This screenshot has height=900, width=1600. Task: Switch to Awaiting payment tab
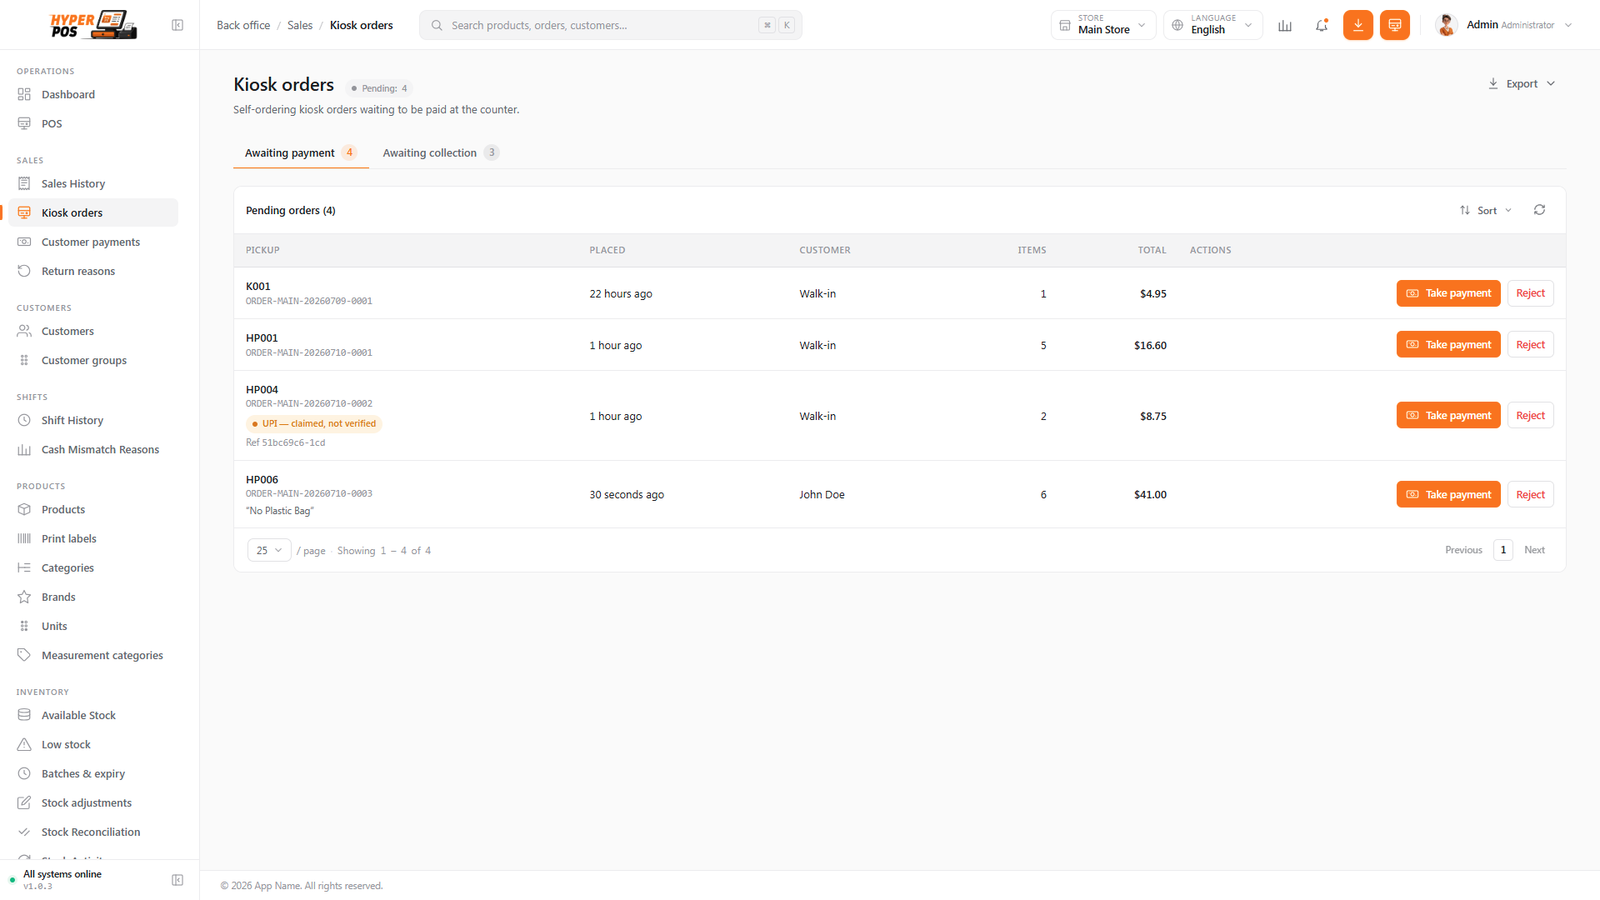tap(301, 153)
